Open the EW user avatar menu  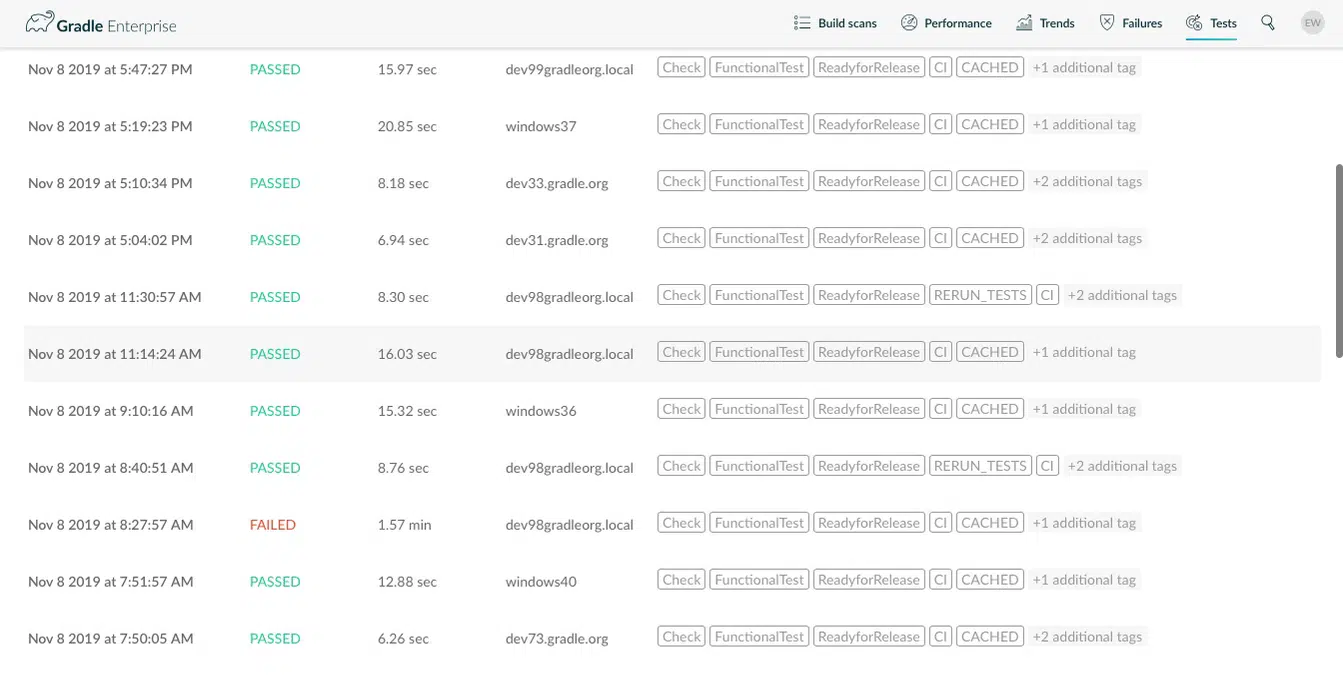point(1312,22)
